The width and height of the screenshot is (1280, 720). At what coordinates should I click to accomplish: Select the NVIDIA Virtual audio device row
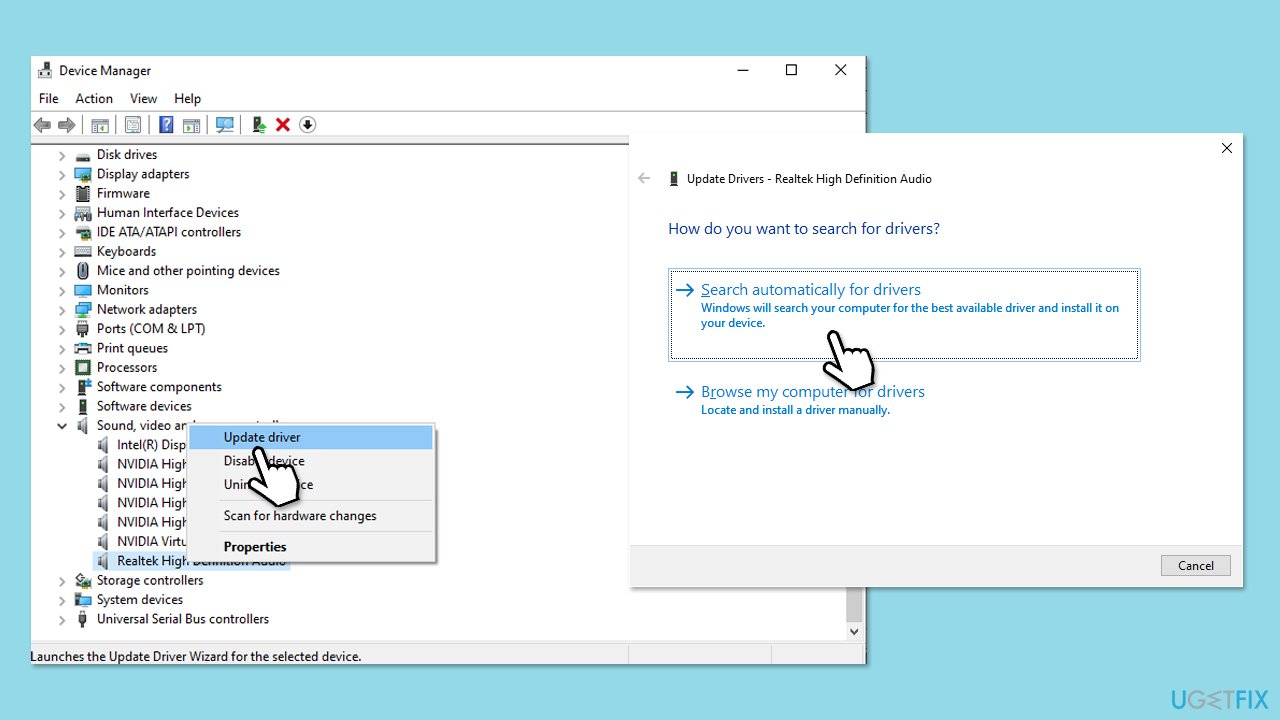point(152,541)
